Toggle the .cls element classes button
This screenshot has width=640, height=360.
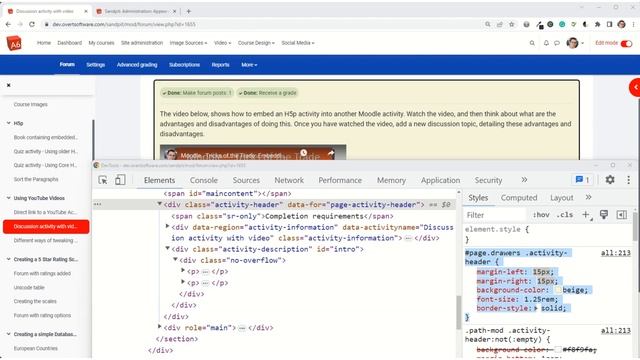[564, 215]
